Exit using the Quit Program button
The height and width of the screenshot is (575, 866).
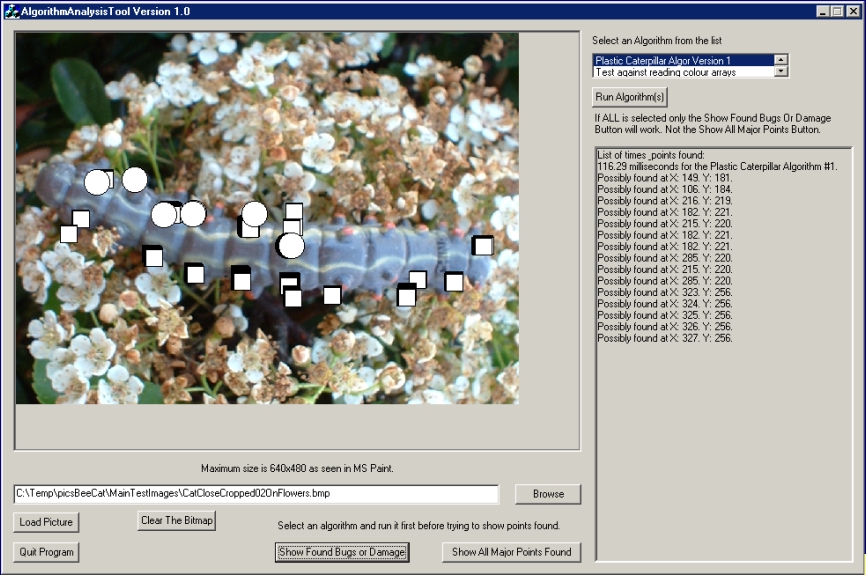click(x=46, y=552)
